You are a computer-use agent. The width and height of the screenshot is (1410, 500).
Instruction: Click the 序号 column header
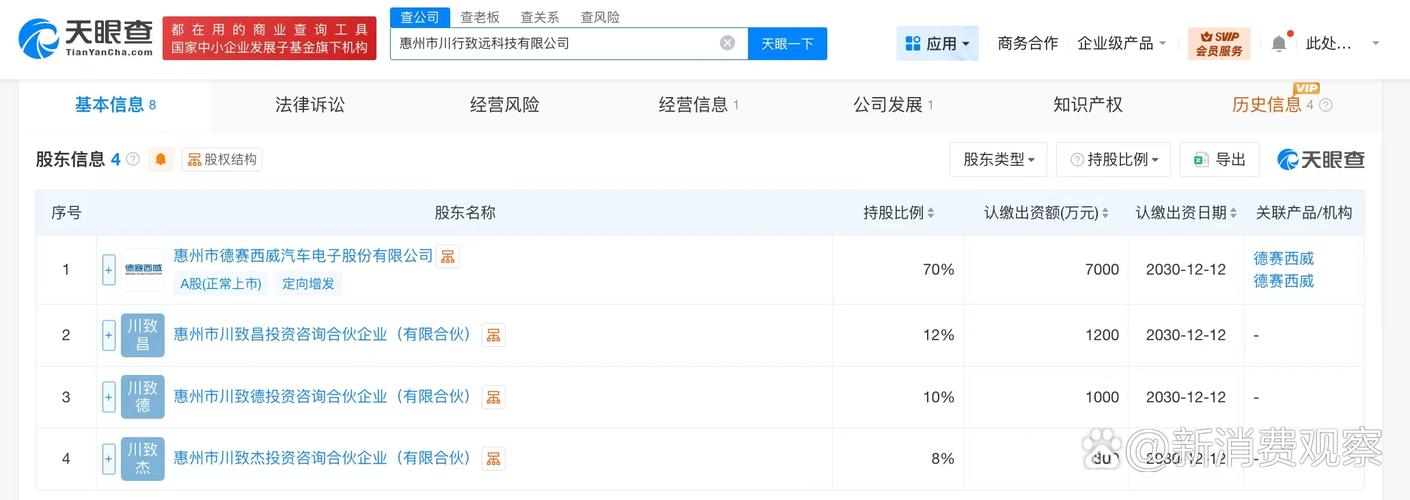point(66,213)
